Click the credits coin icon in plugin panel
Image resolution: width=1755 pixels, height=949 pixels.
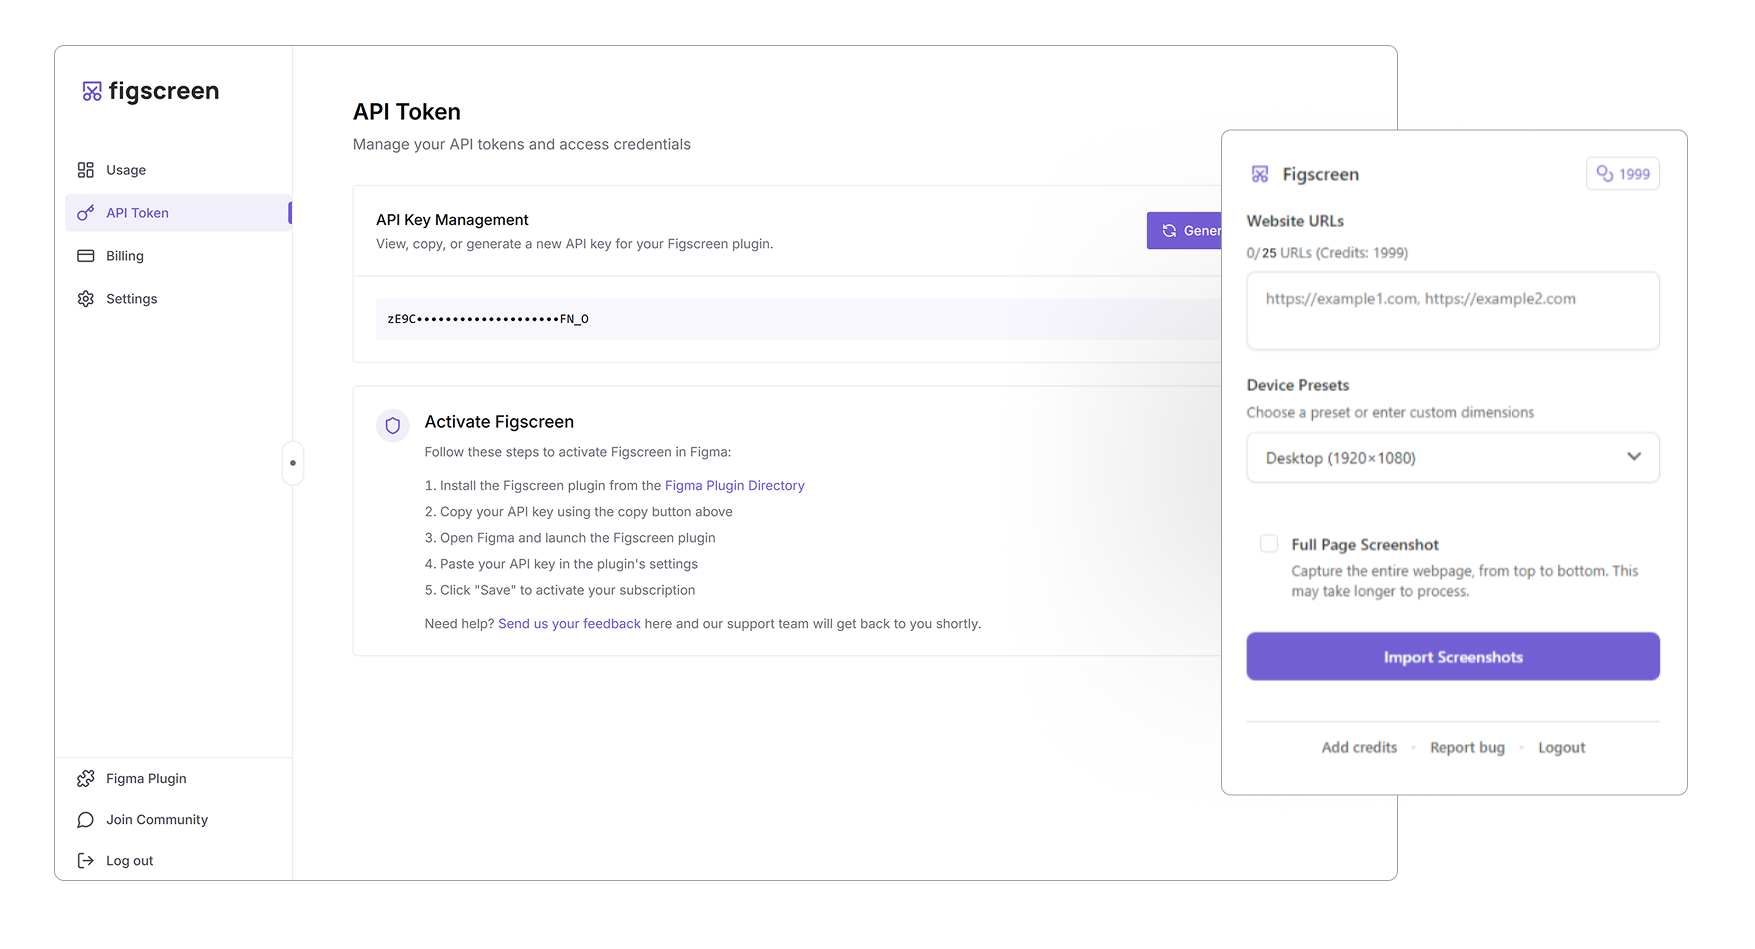[1605, 174]
